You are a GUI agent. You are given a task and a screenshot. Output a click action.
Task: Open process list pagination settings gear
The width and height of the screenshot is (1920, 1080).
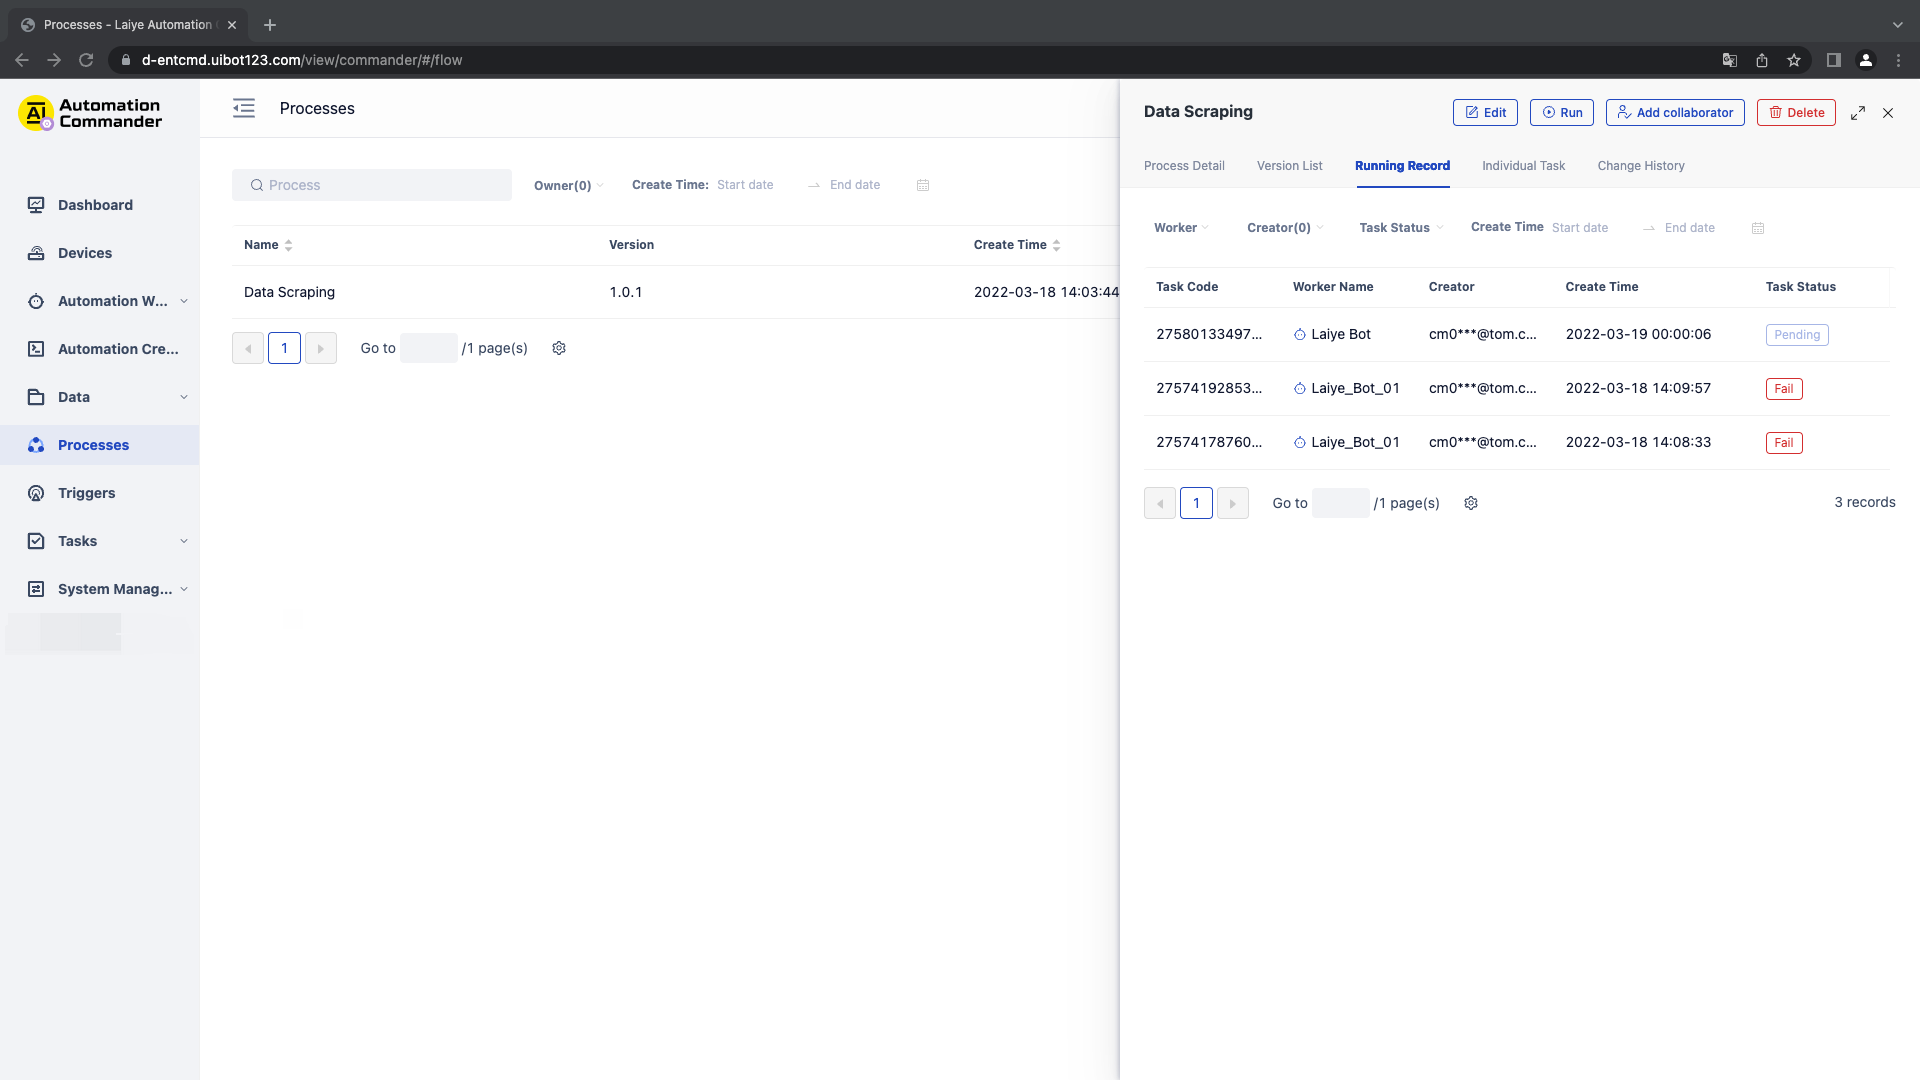click(559, 348)
